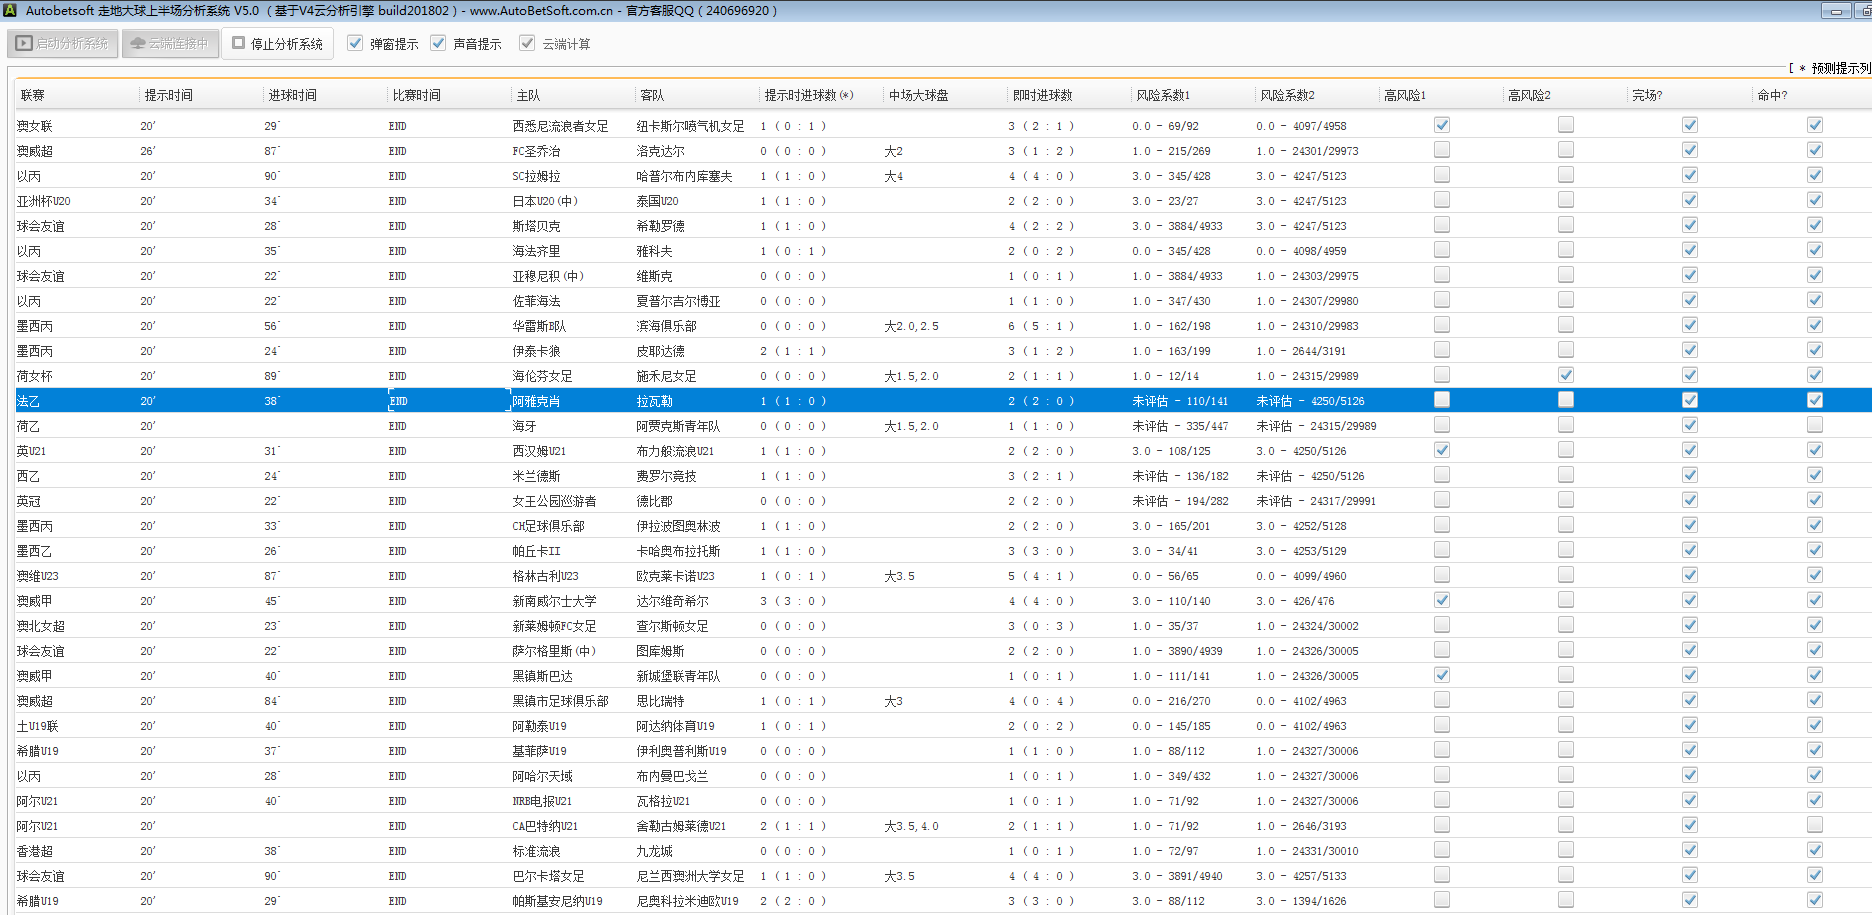This screenshot has height=915, width=1872.
Task: Disable the 声音提示 checkbox
Action: coord(438,44)
